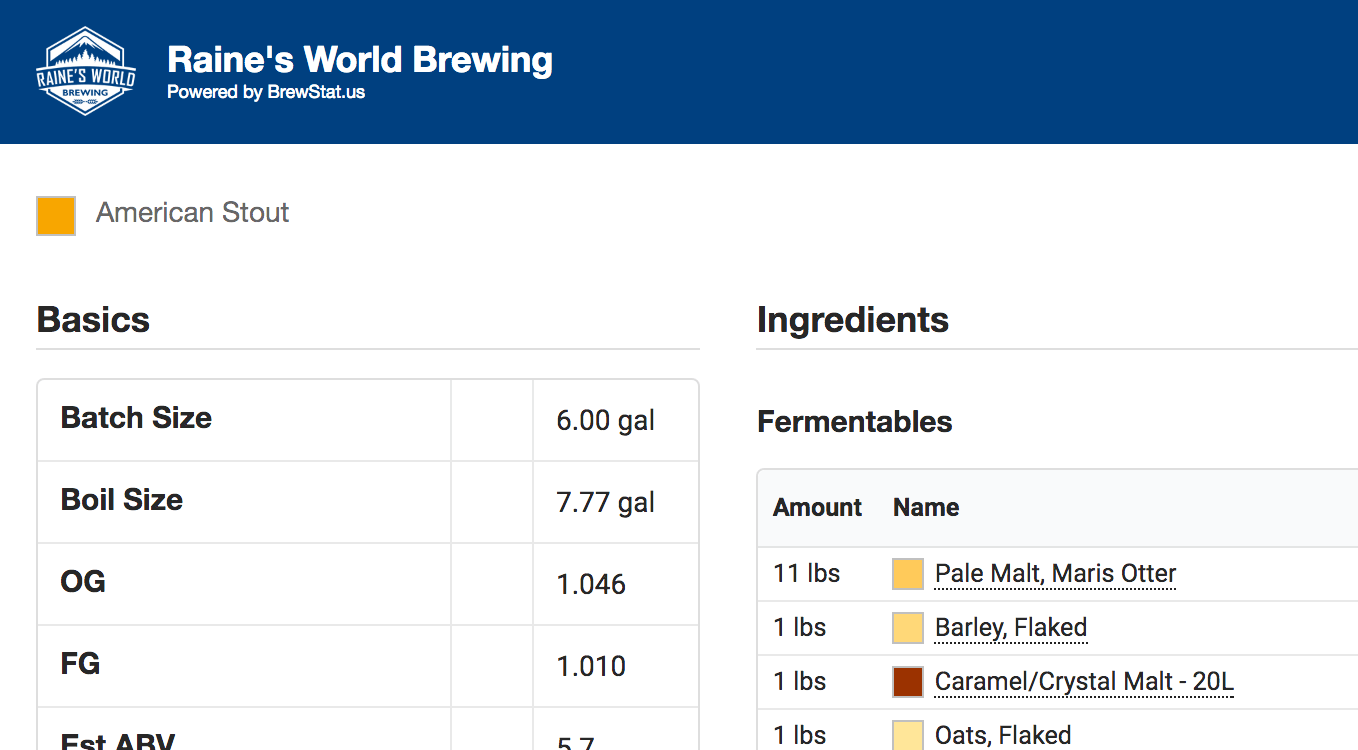The width and height of the screenshot is (1358, 750).
Task: Click the Raine's World Brewing logo
Action: (85, 71)
